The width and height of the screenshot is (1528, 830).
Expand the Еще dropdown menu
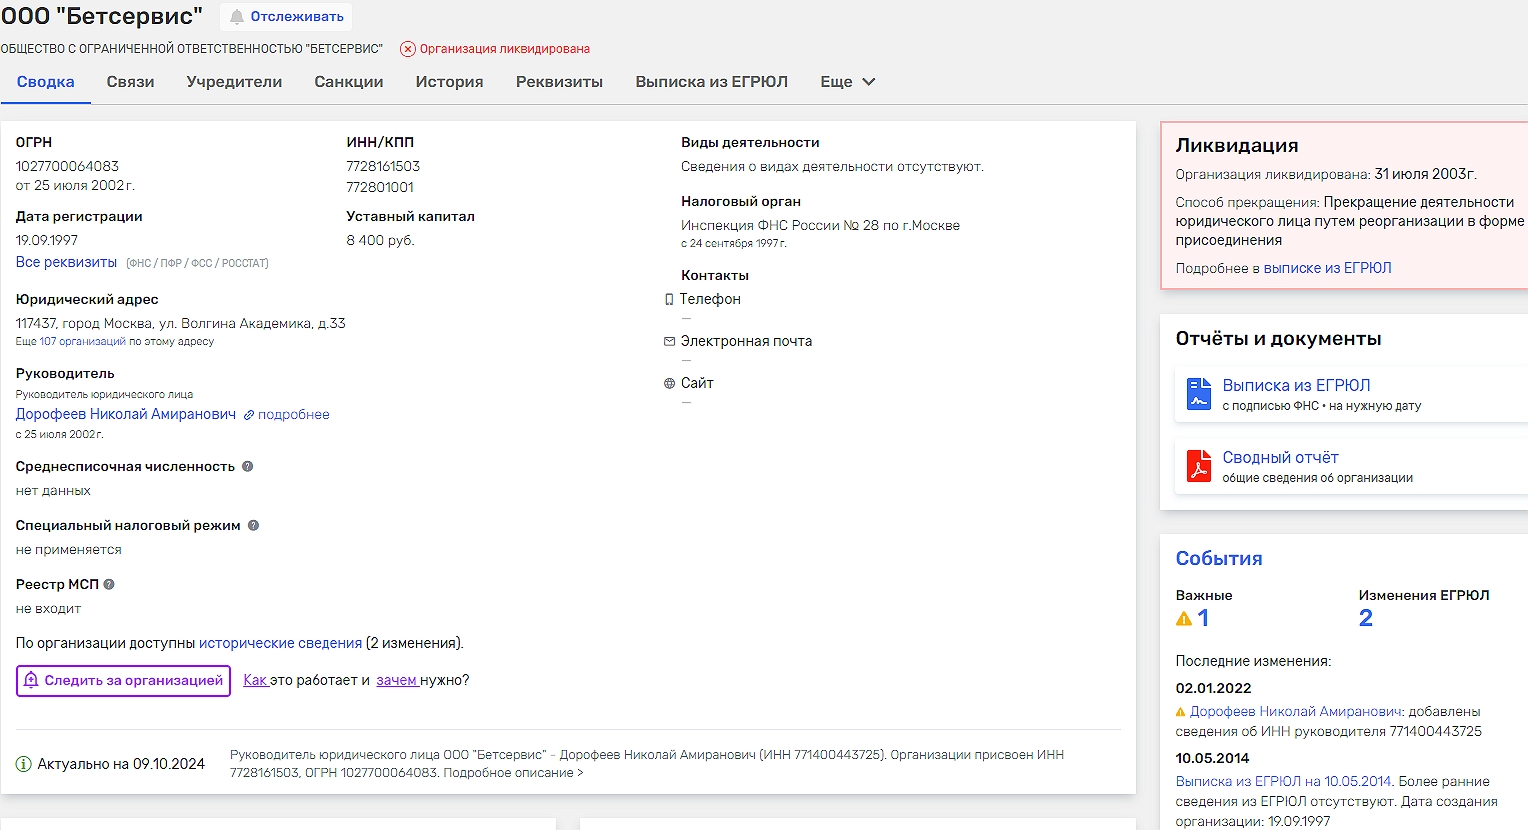pos(848,82)
